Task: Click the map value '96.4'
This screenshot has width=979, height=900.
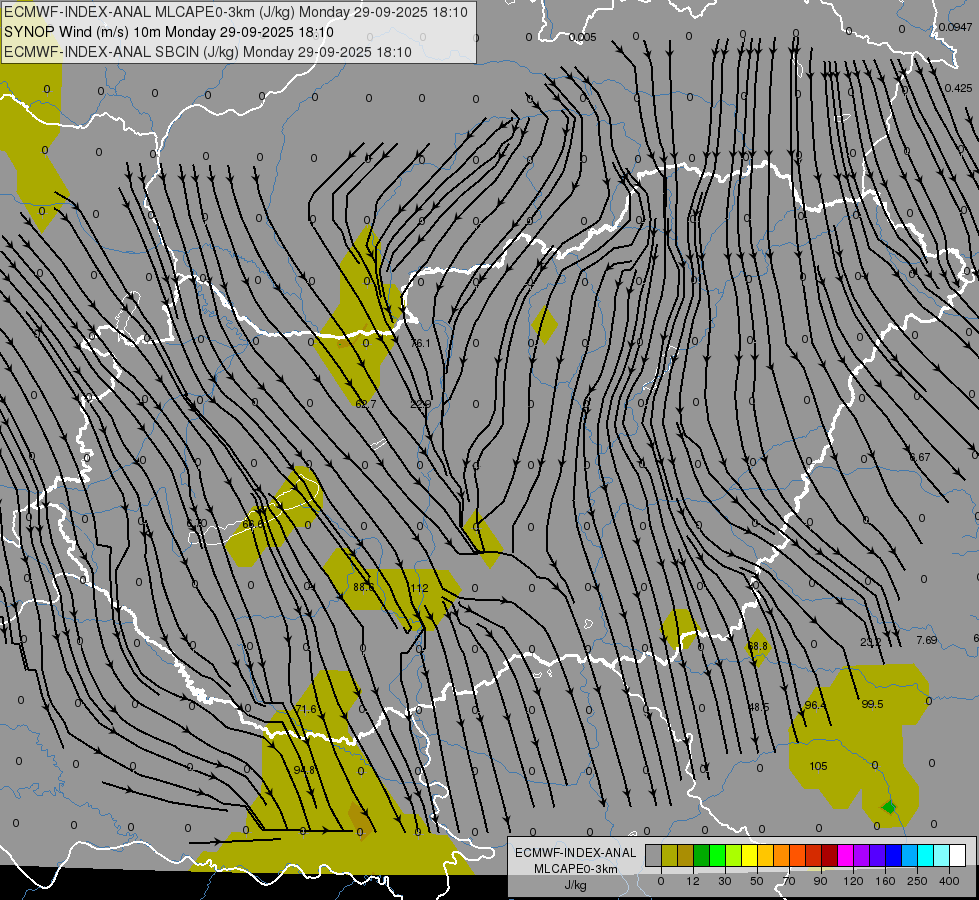Action: [815, 705]
